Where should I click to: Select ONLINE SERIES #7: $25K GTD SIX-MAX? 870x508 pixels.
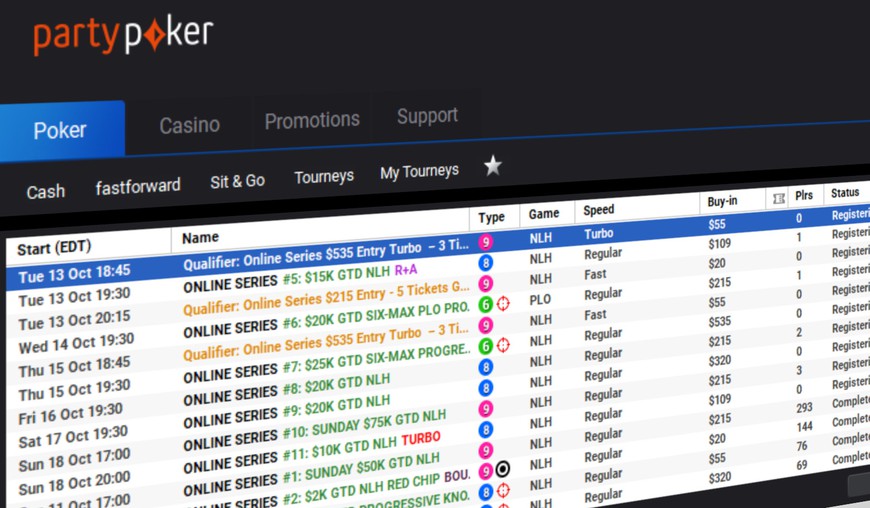[326, 365]
